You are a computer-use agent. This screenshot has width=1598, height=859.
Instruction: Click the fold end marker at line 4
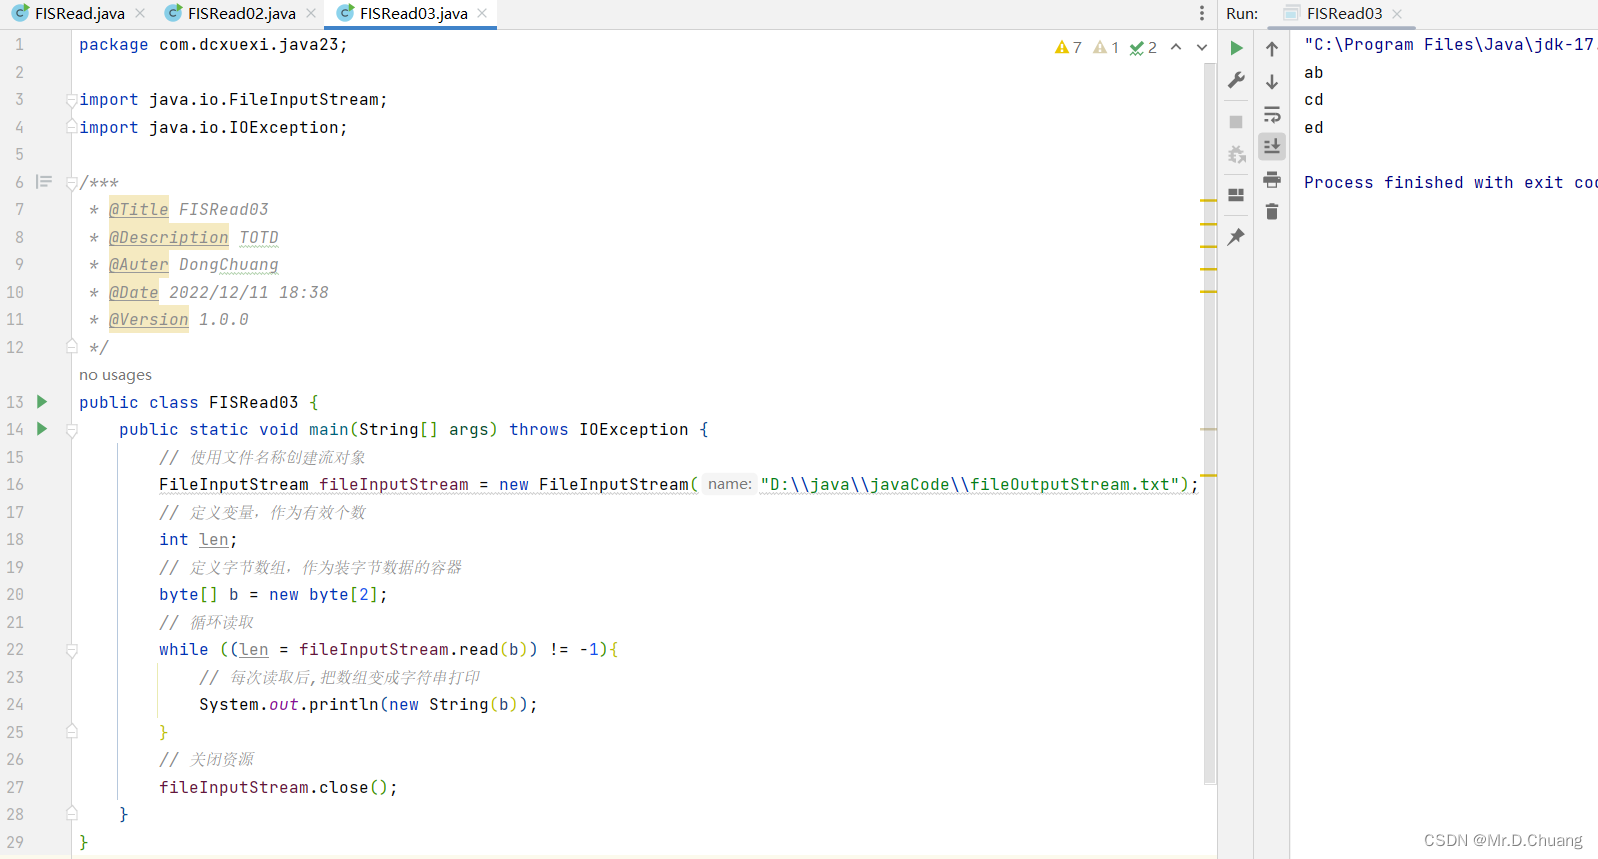(x=72, y=127)
